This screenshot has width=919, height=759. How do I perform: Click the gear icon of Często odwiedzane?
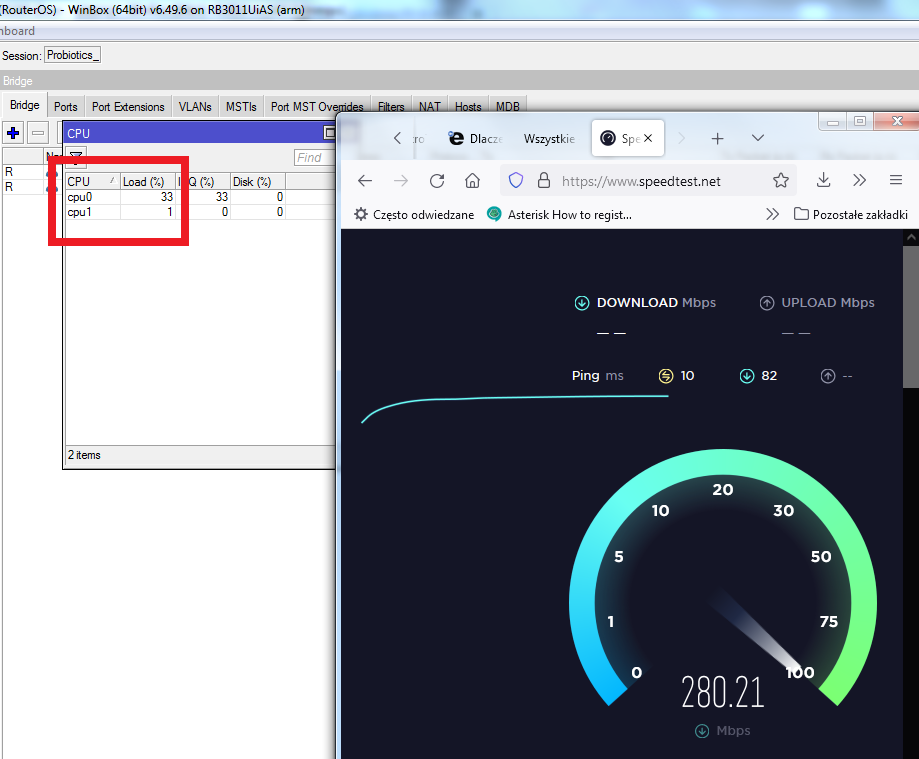point(361,215)
